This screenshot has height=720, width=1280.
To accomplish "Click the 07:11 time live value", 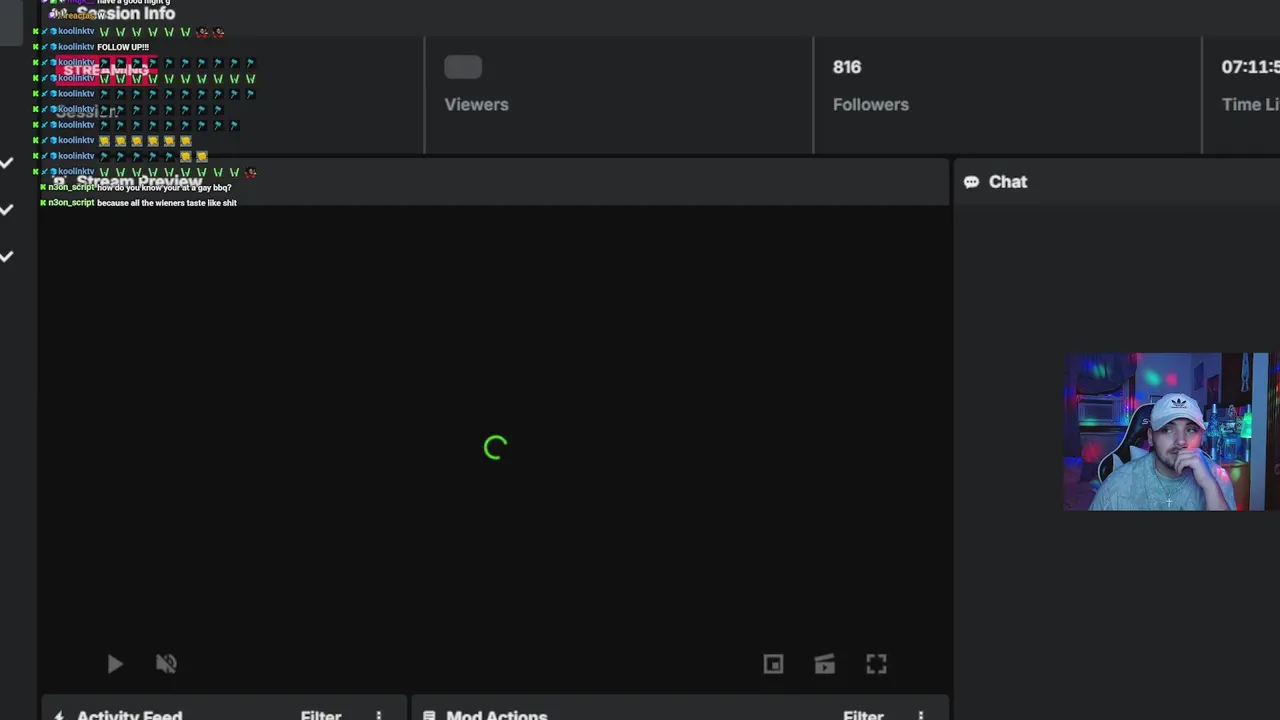I will [x=1250, y=67].
